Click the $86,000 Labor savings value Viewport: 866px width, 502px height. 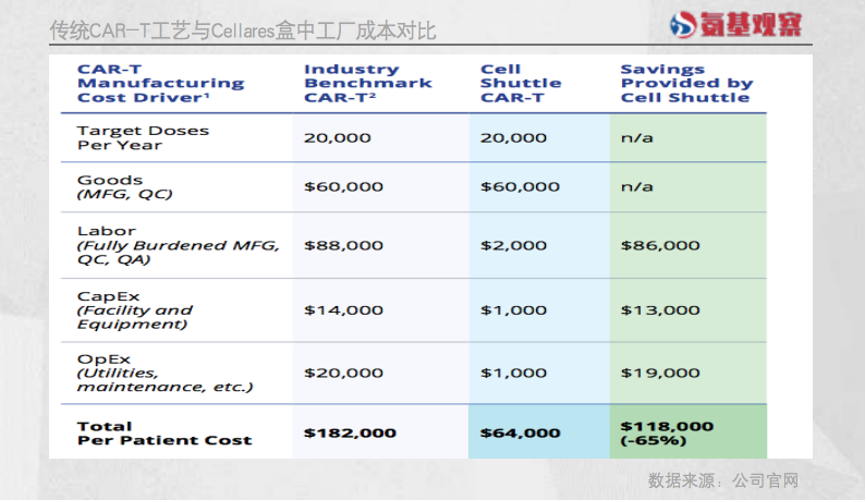pos(661,245)
